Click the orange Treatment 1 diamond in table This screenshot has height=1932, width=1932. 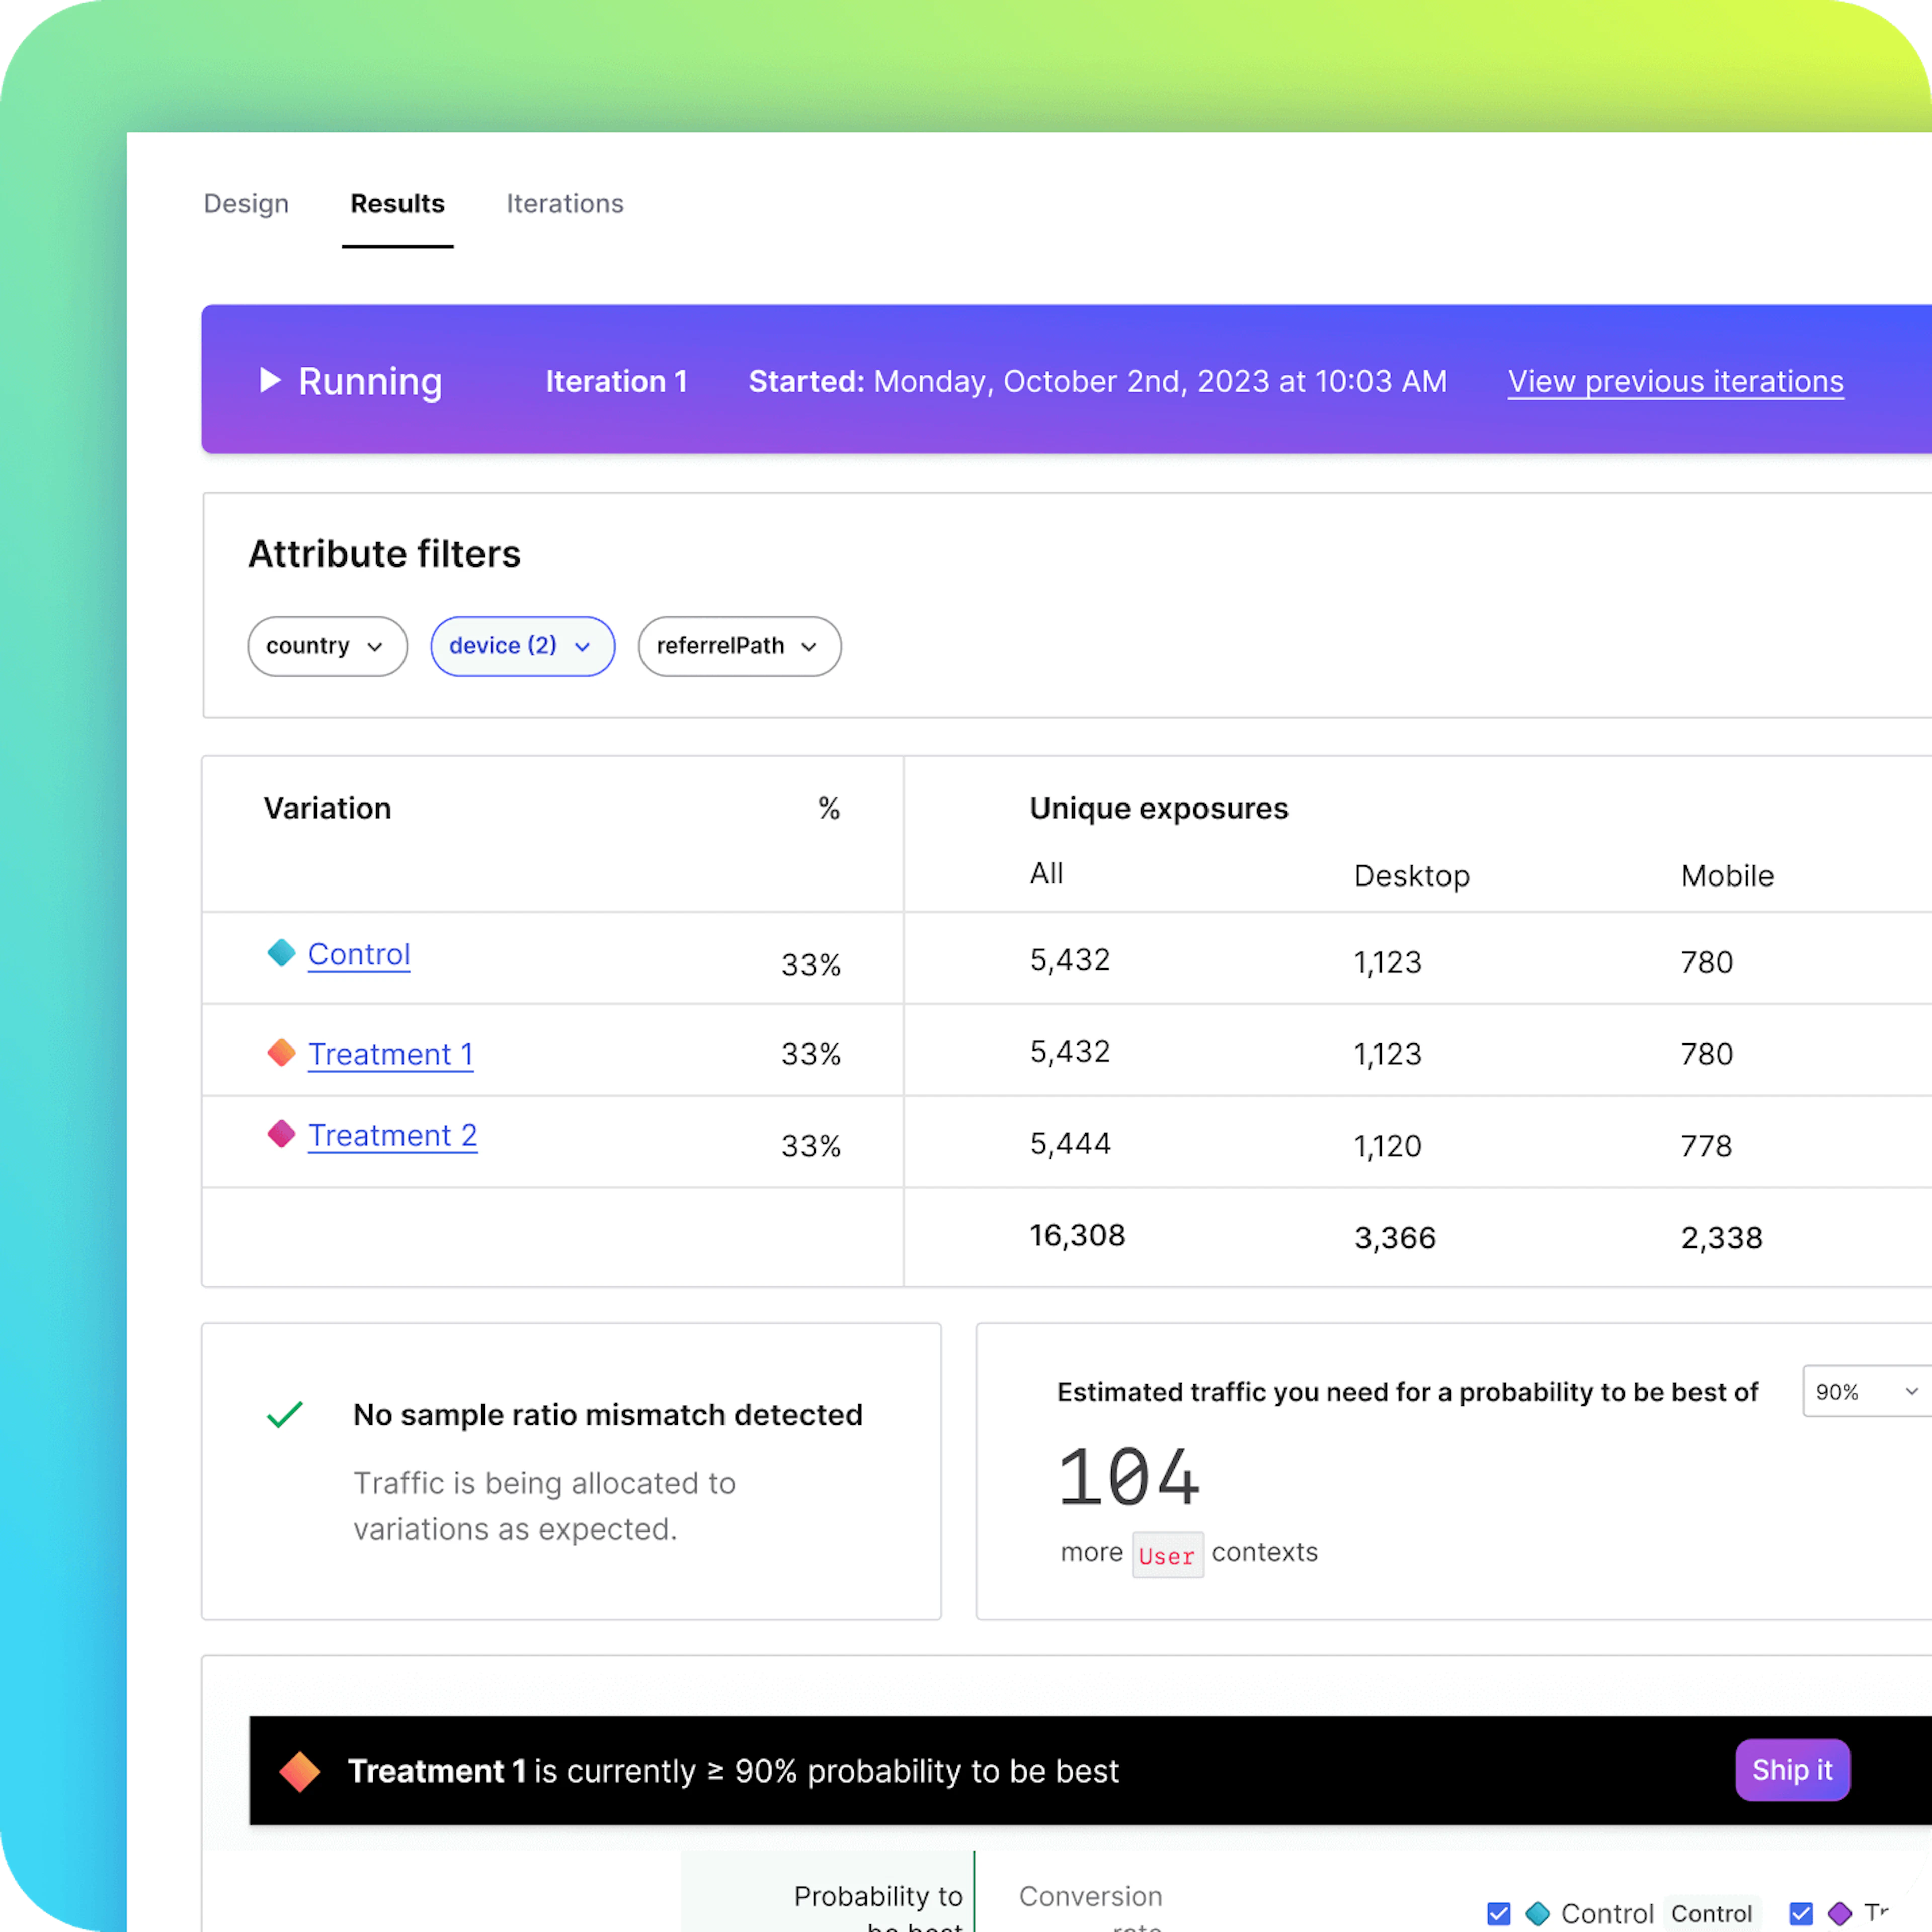tap(282, 1052)
